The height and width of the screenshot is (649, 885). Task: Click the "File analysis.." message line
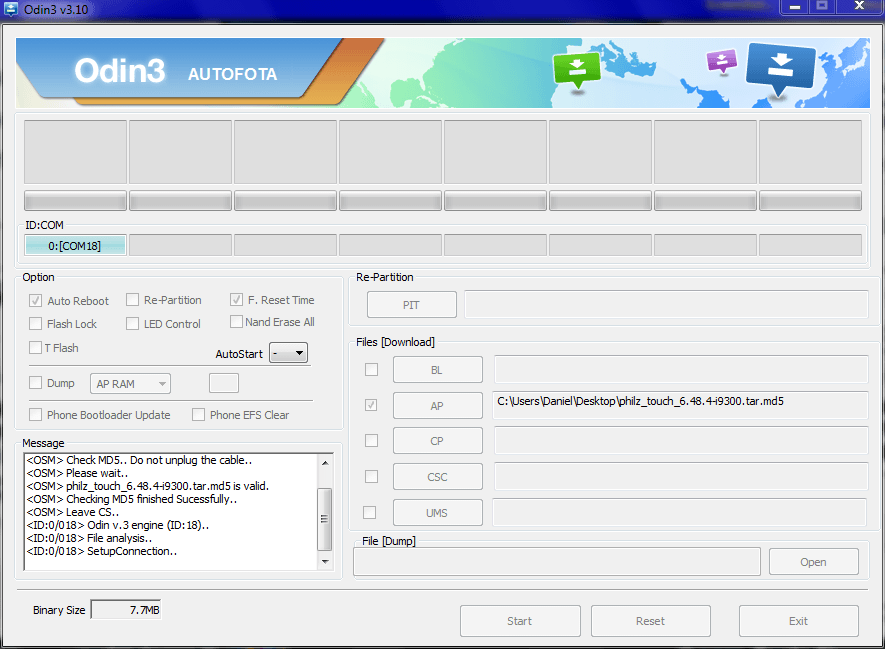pyautogui.click(x=89, y=538)
